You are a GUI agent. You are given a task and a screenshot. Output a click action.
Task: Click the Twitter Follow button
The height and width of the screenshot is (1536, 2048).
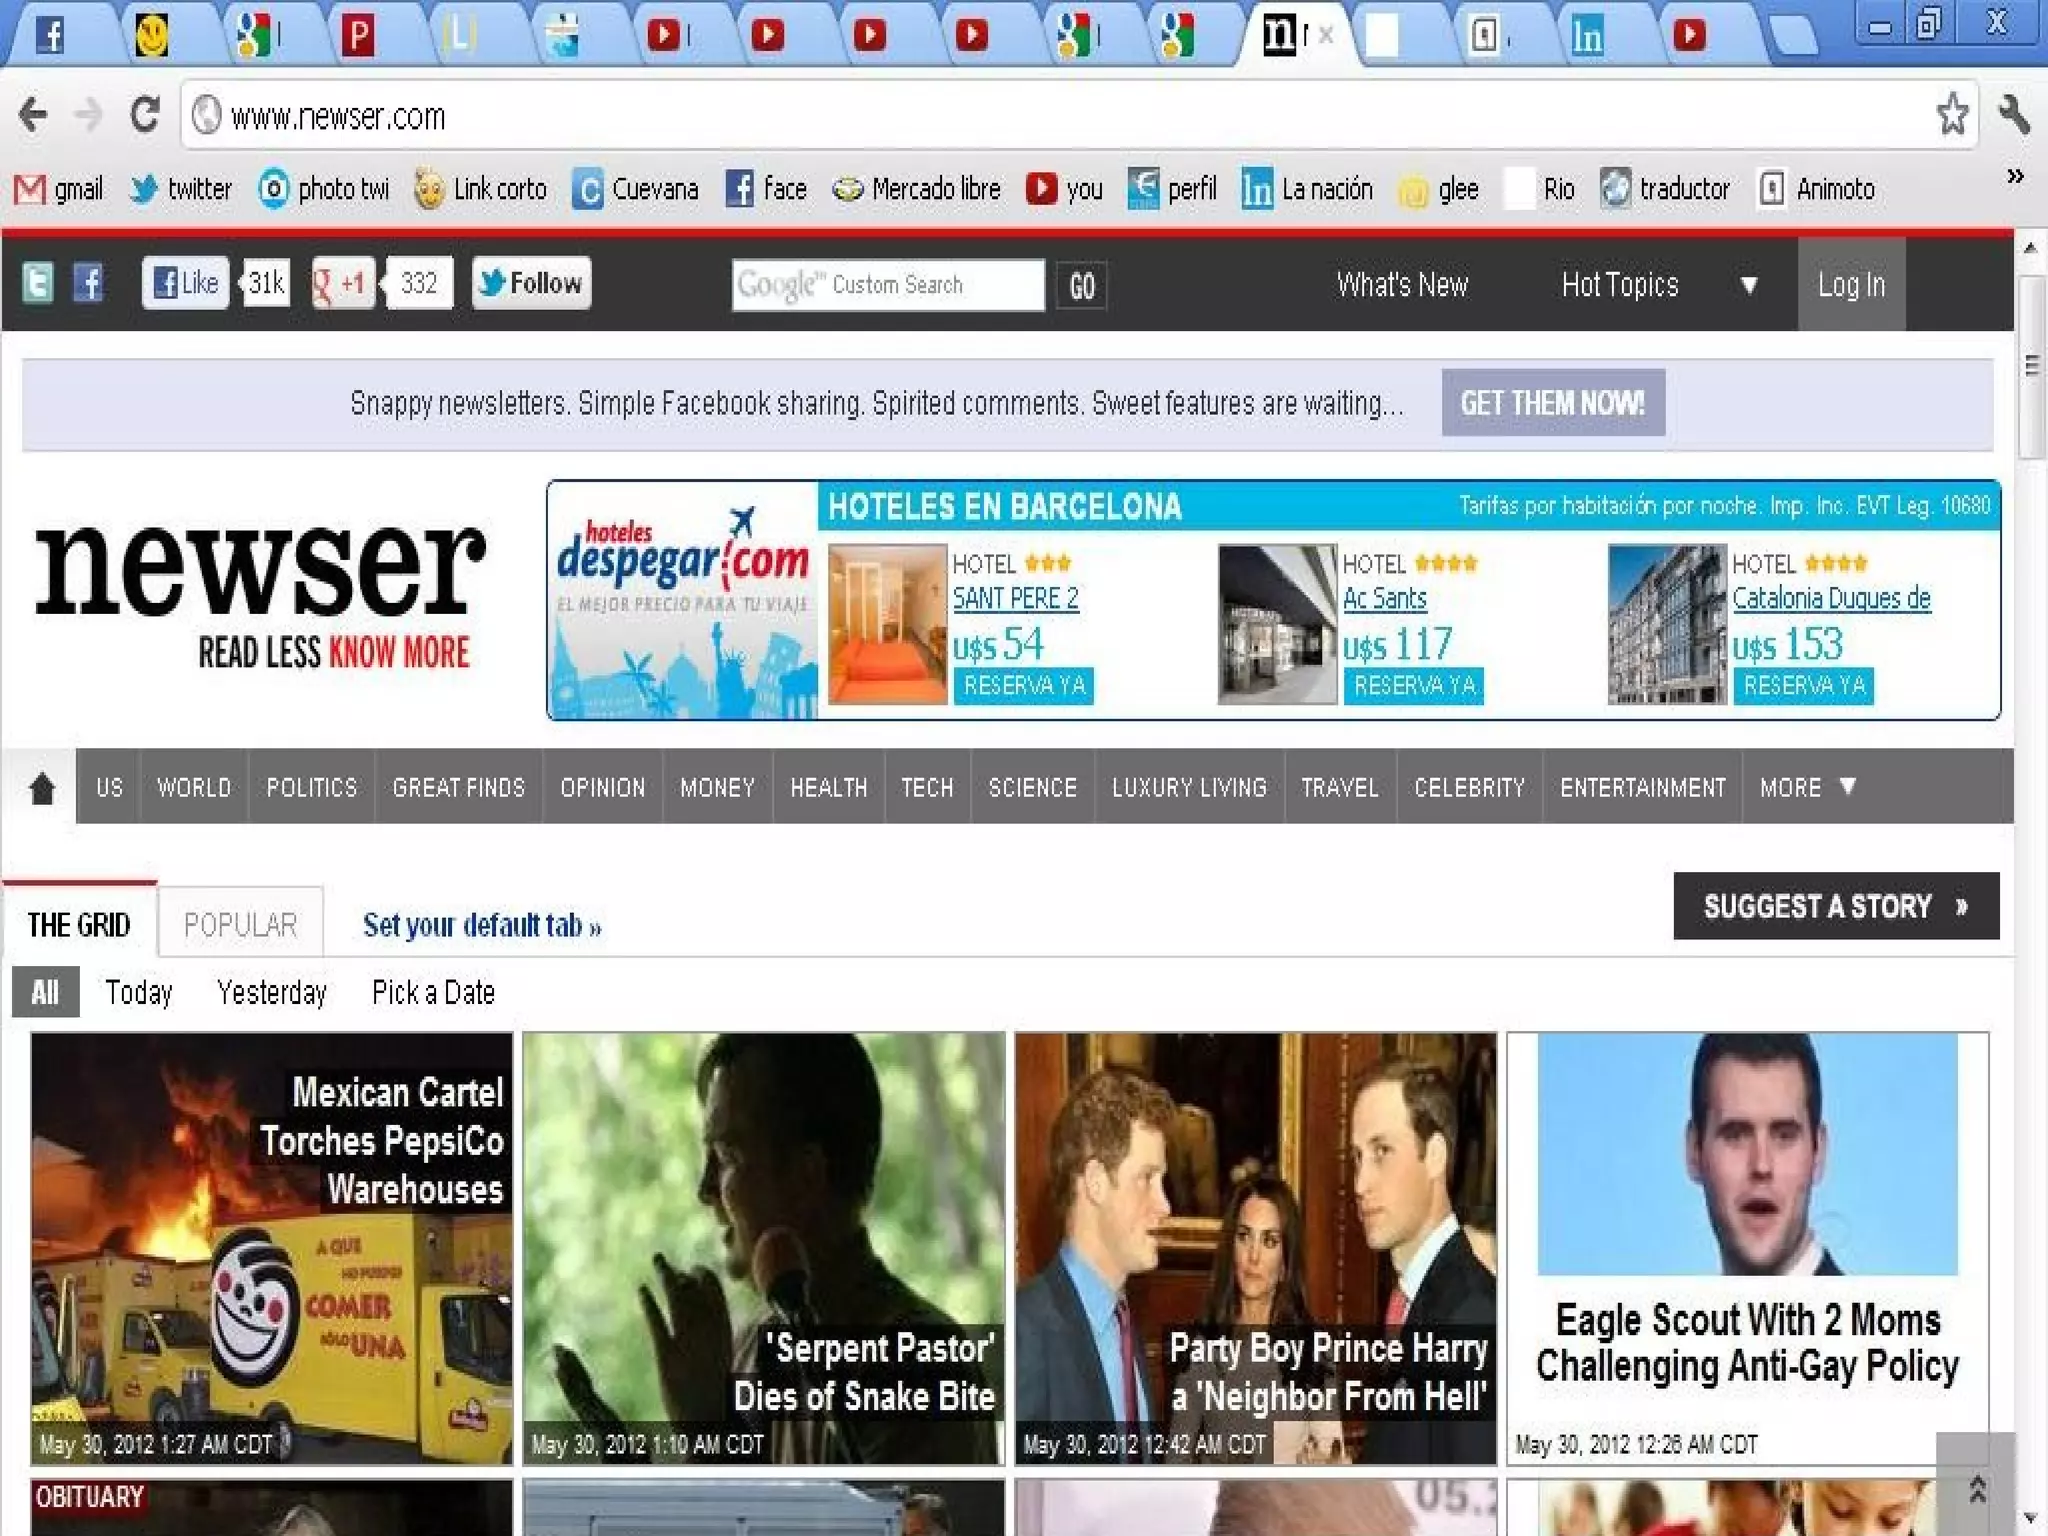tap(531, 283)
